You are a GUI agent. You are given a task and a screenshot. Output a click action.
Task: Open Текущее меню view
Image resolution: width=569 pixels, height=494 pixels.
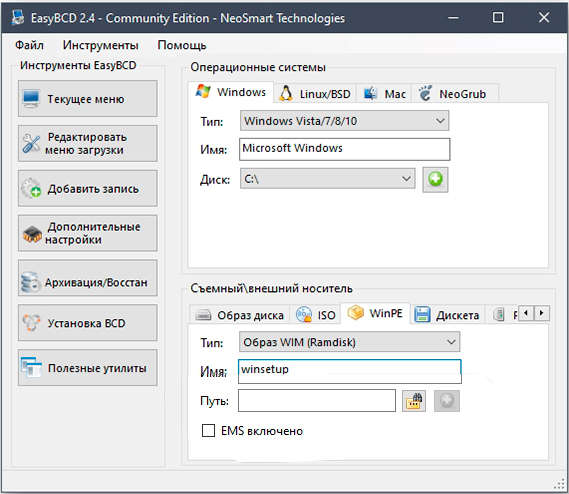(88, 99)
